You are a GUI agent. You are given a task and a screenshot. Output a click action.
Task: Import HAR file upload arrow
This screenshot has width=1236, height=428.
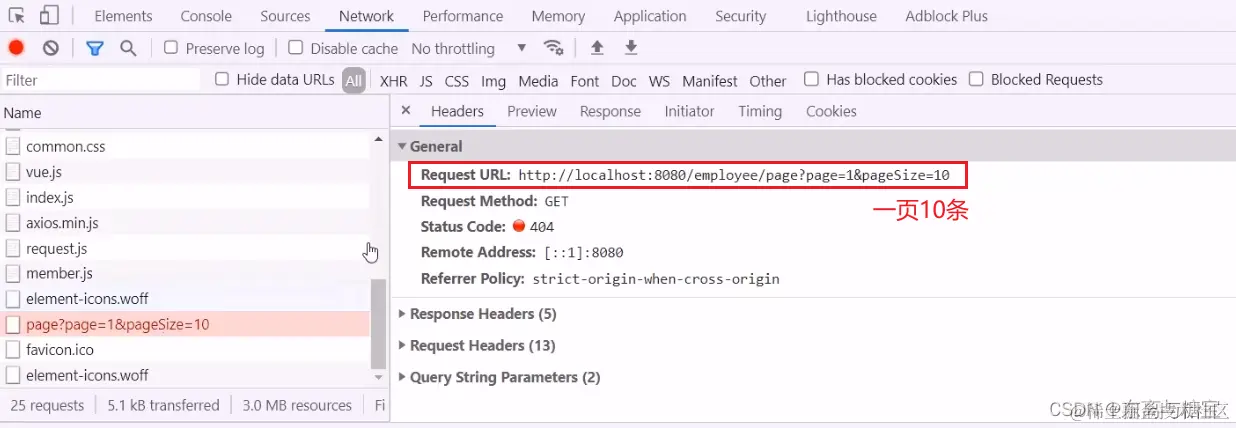coord(597,48)
